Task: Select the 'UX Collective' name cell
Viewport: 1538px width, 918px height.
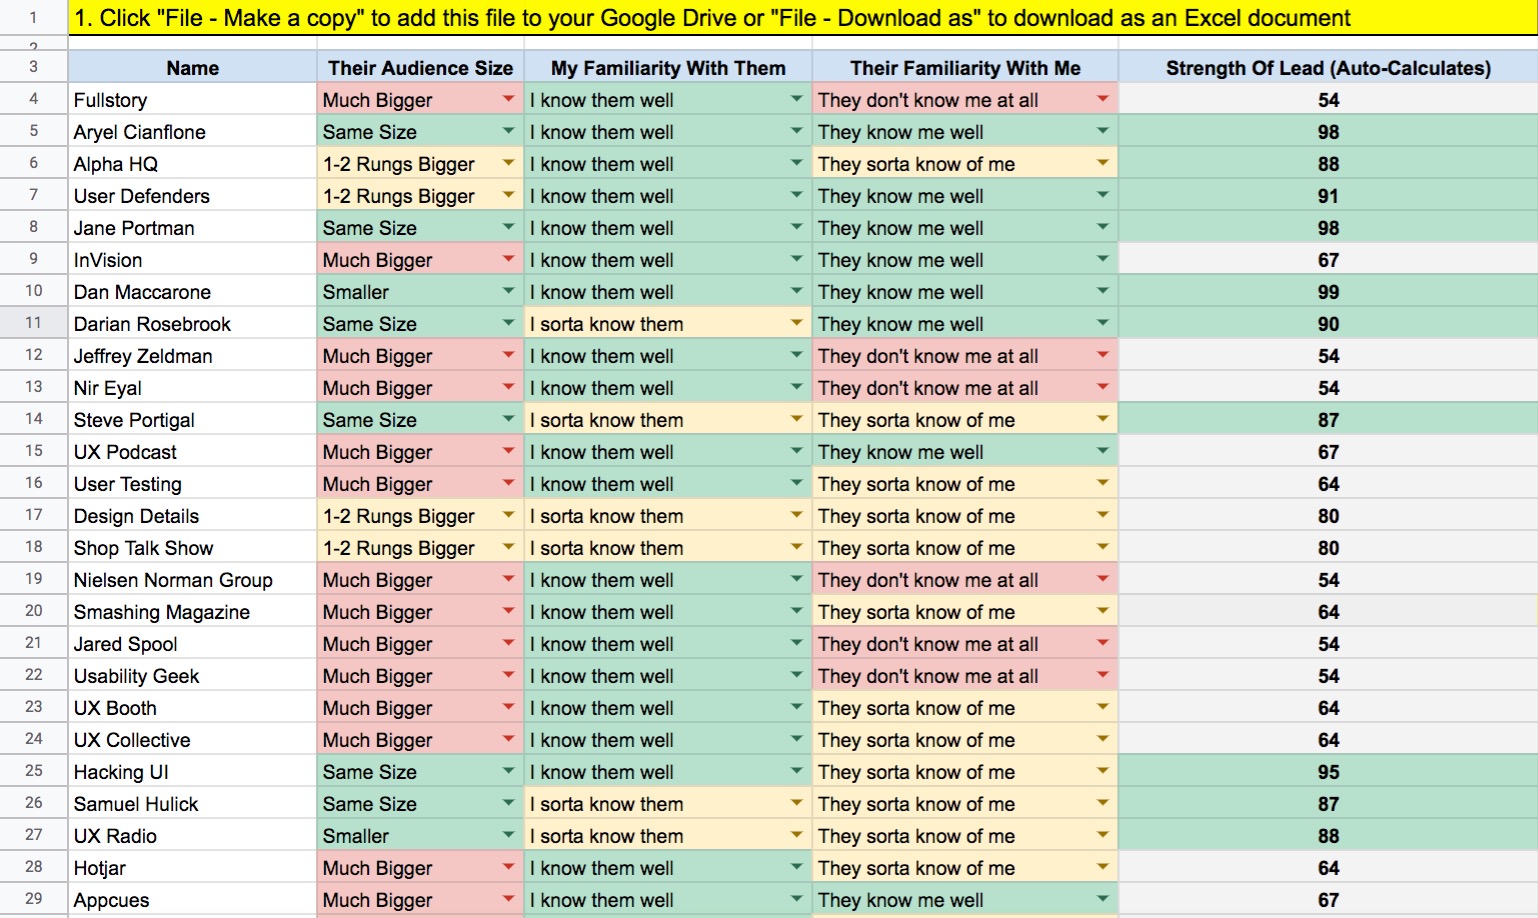Action: coord(192,739)
